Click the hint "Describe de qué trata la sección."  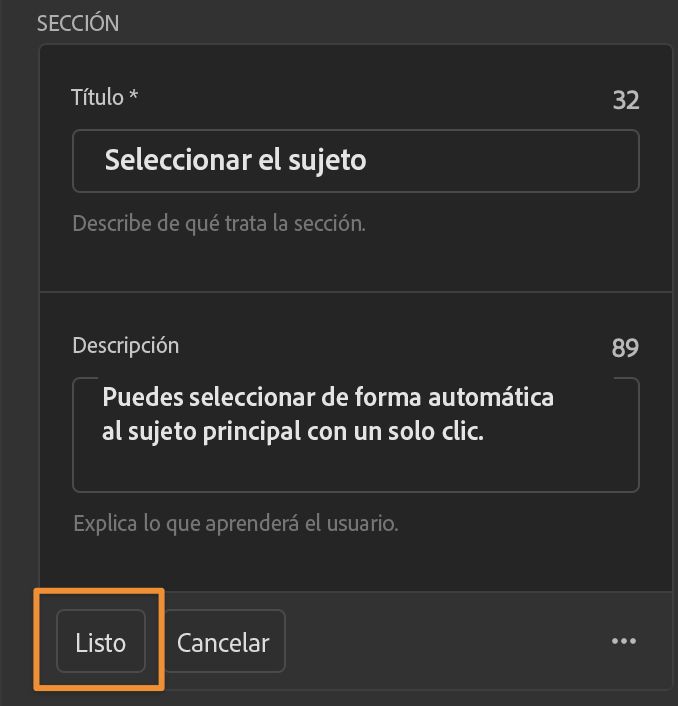[219, 223]
